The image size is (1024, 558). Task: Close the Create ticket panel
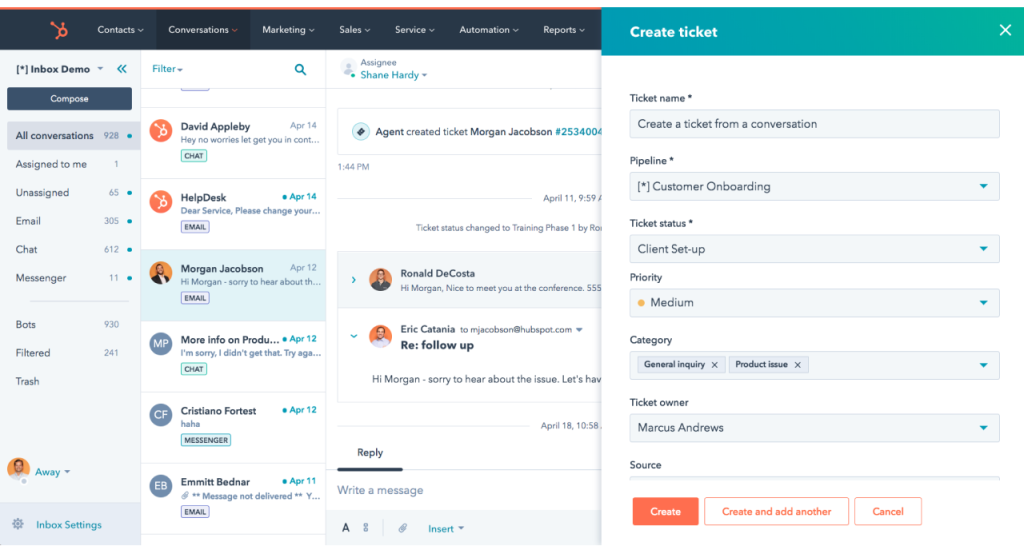pos(1005,30)
